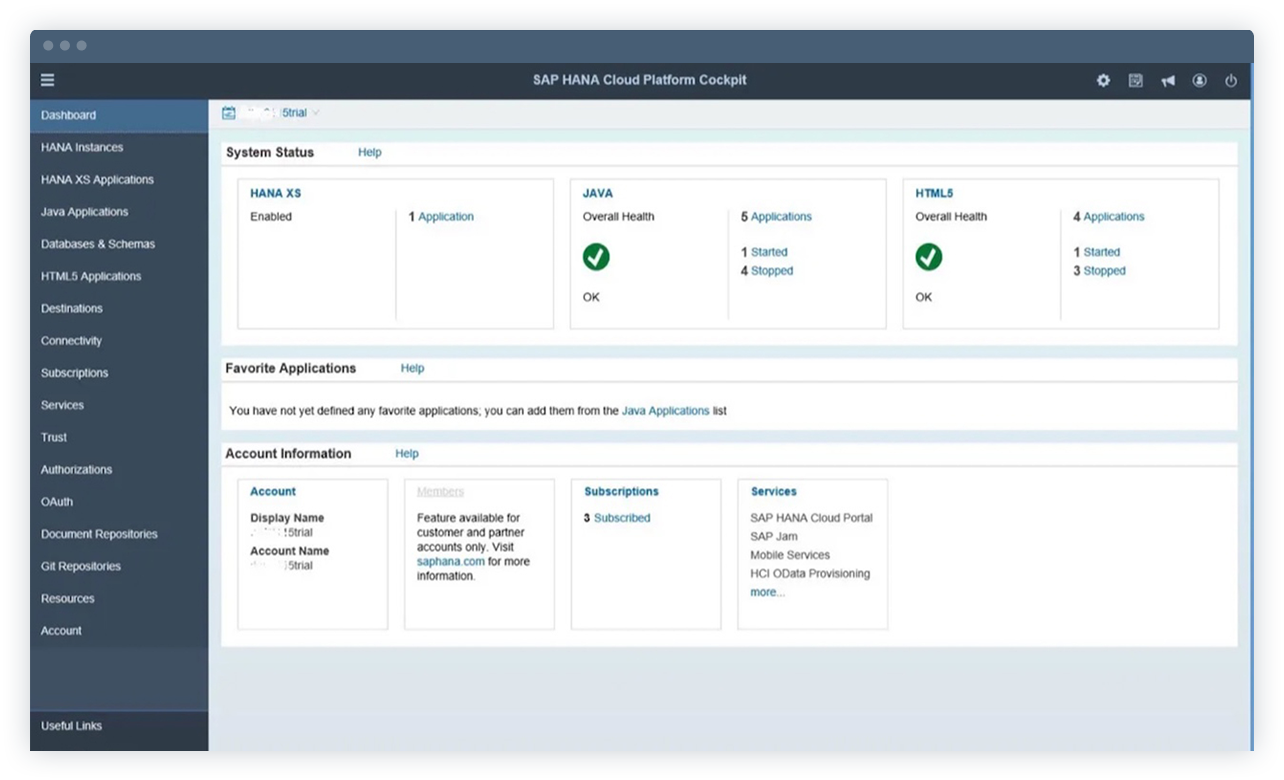This screenshot has width=1284, height=780.
Task: Select HANA Instances in sidebar
Action: click(x=81, y=147)
